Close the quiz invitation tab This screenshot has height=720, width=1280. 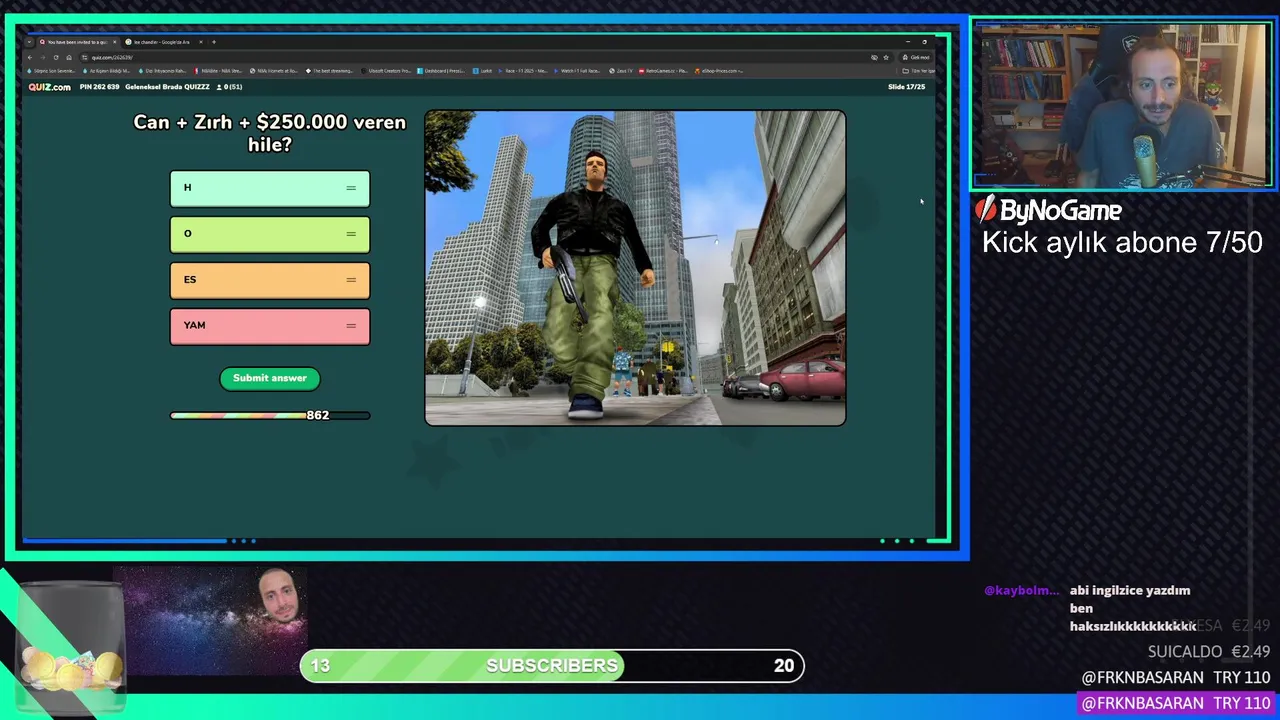[x=114, y=42]
